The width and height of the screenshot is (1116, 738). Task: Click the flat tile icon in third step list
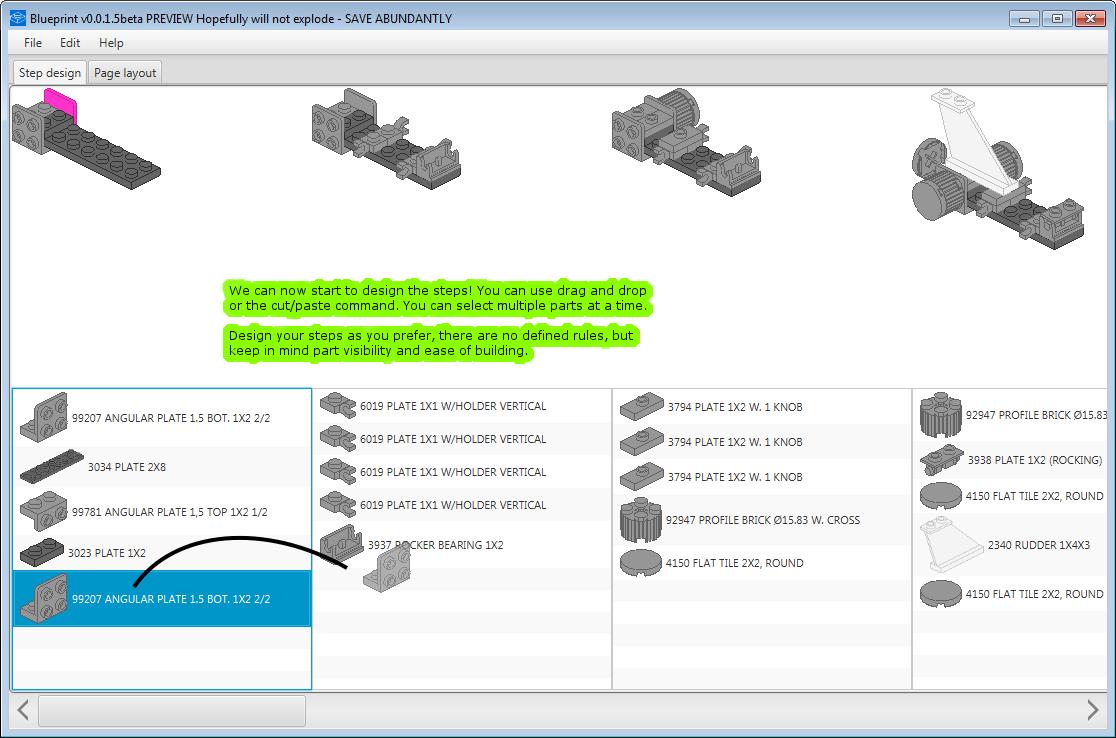tap(641, 562)
